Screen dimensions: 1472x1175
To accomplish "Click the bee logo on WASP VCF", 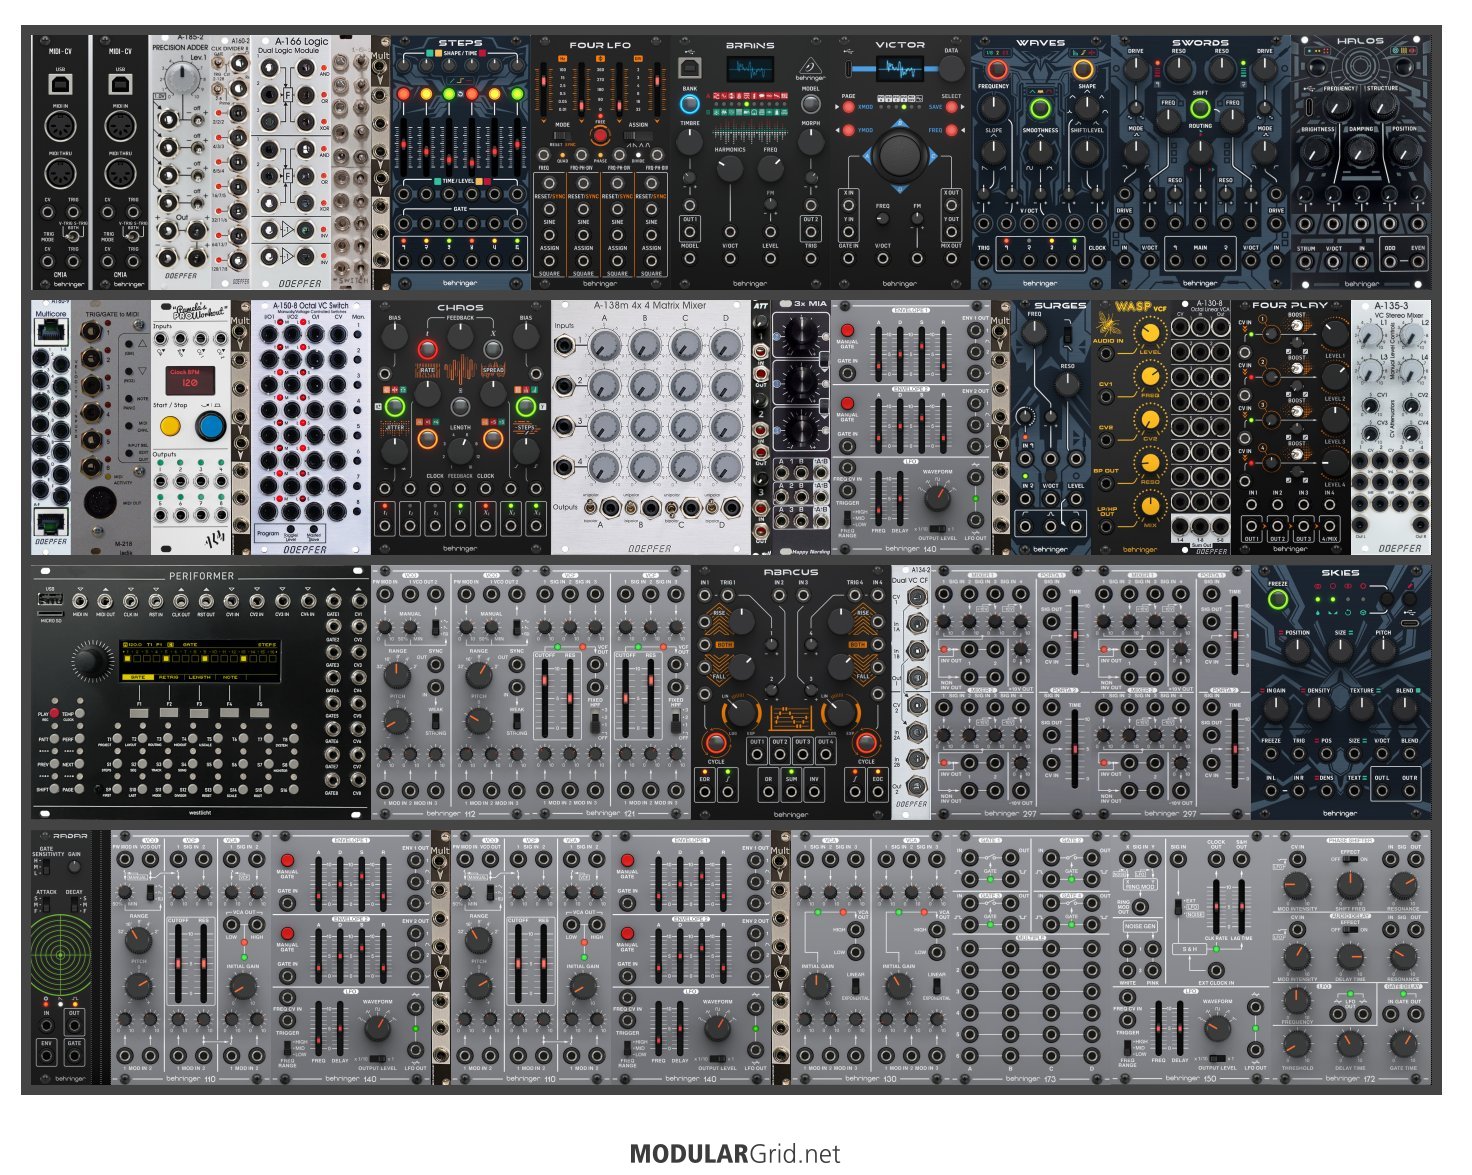I will tap(1110, 324).
